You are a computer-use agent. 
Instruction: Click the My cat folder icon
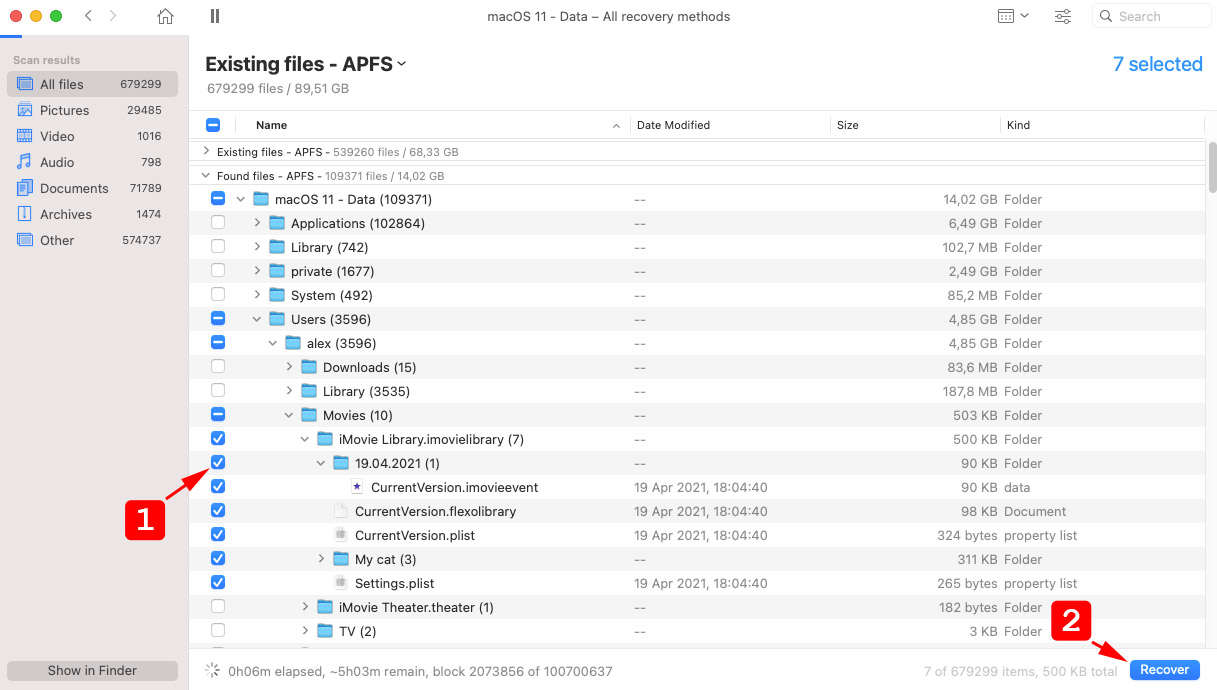[x=341, y=559]
